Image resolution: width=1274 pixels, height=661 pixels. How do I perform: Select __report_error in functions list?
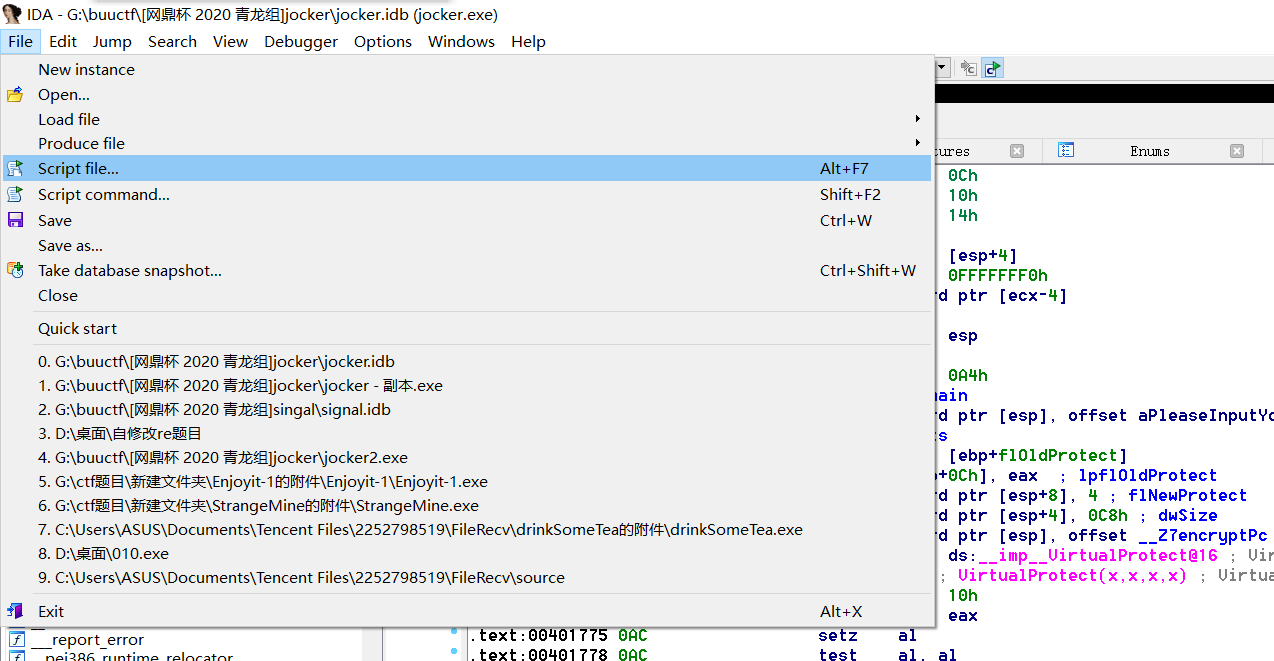(x=87, y=640)
